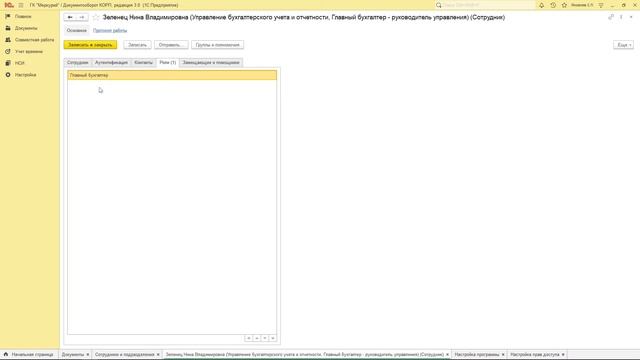
Task: Add this employee card to favorites (star)
Action: point(96,17)
